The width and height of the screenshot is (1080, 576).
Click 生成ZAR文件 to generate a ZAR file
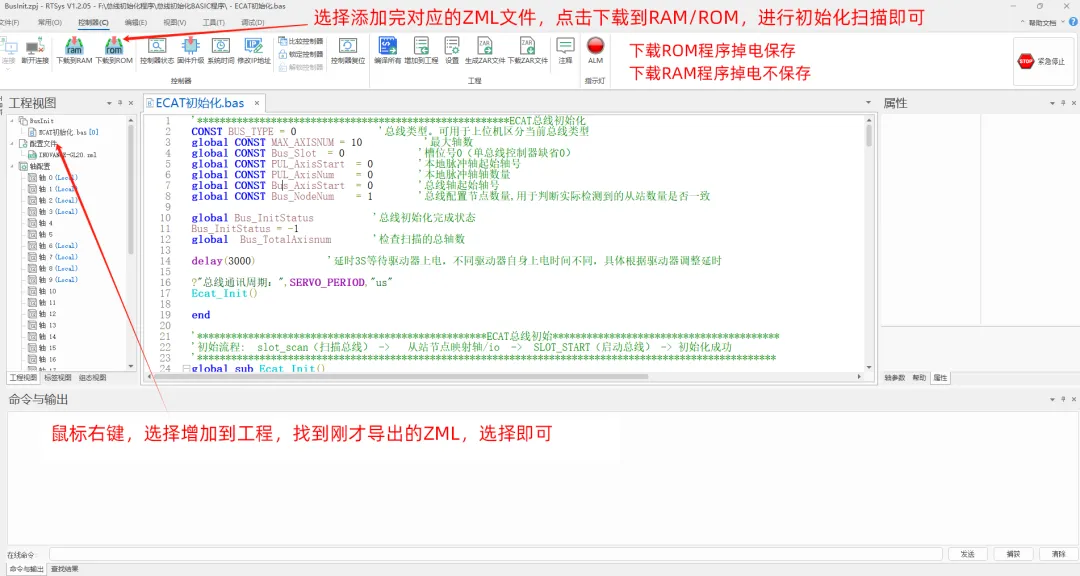(485, 52)
